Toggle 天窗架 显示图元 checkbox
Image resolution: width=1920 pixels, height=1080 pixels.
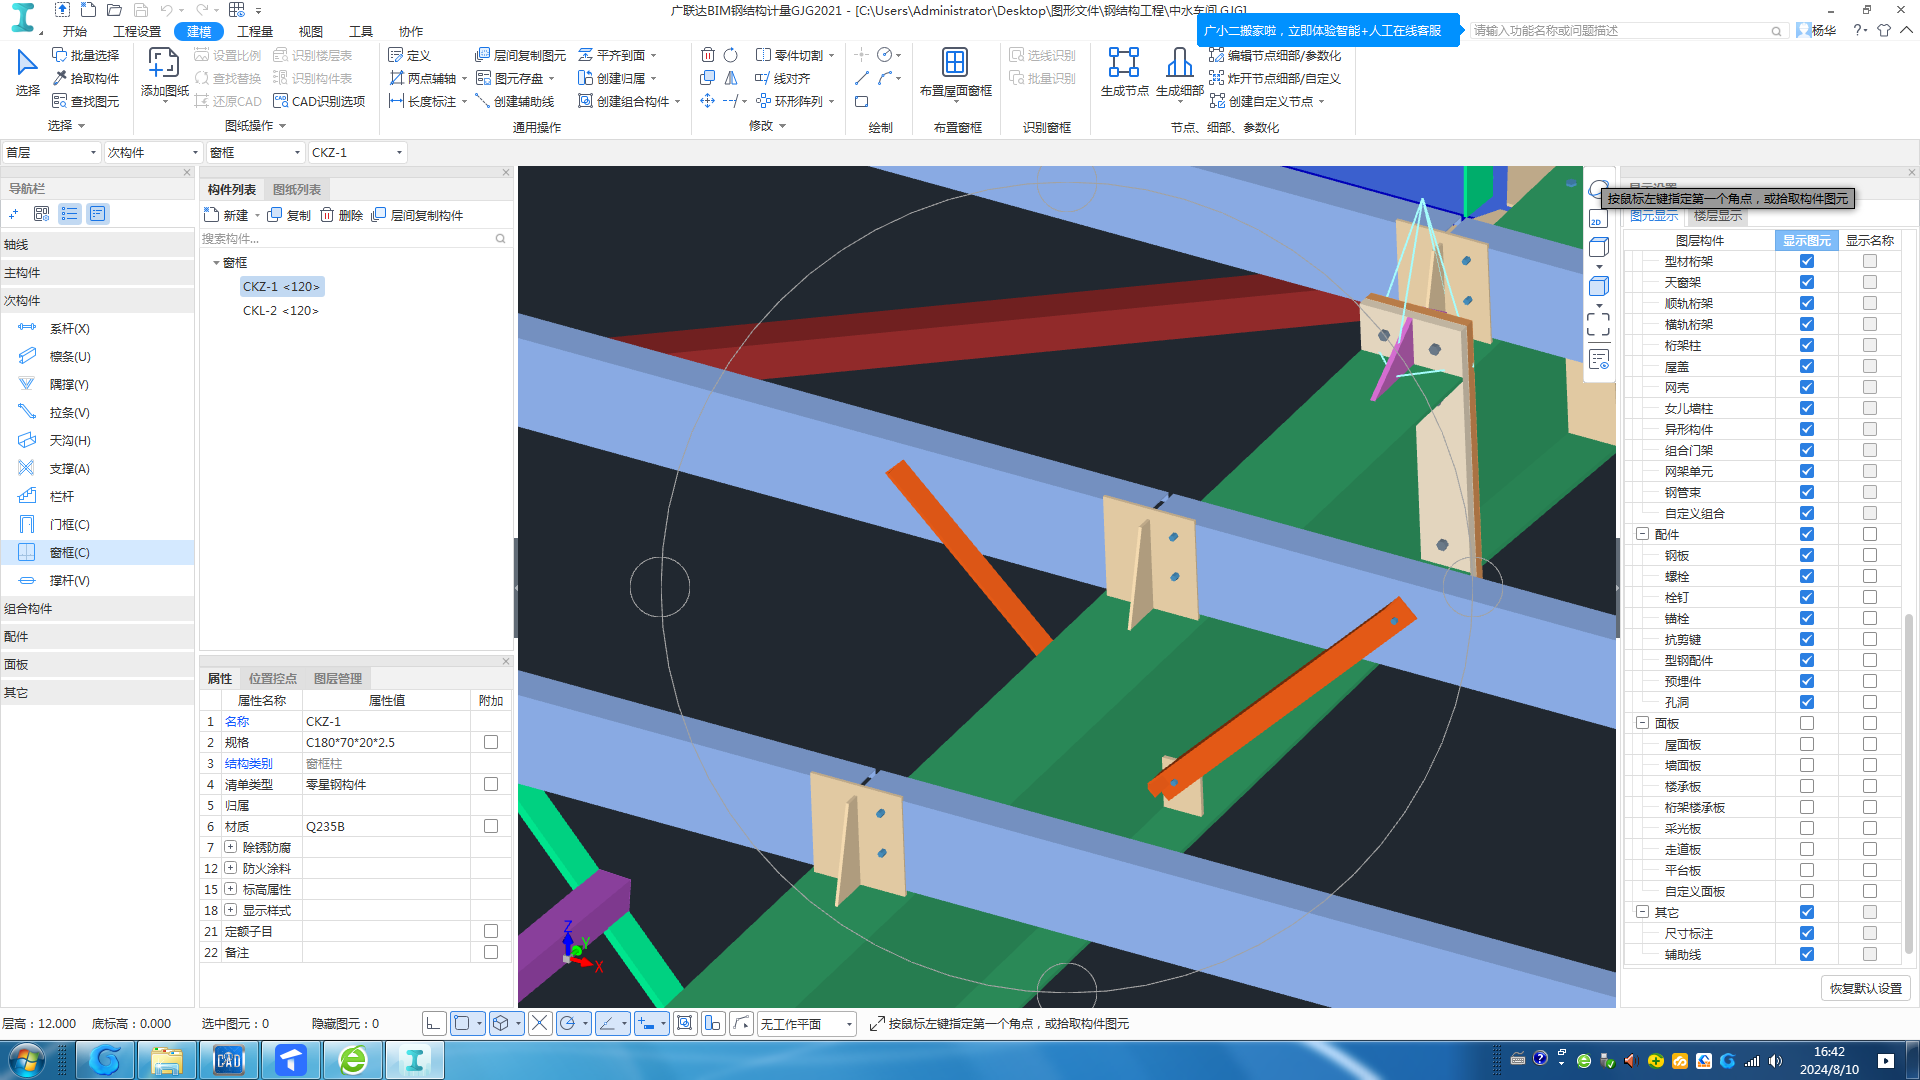[1807, 282]
